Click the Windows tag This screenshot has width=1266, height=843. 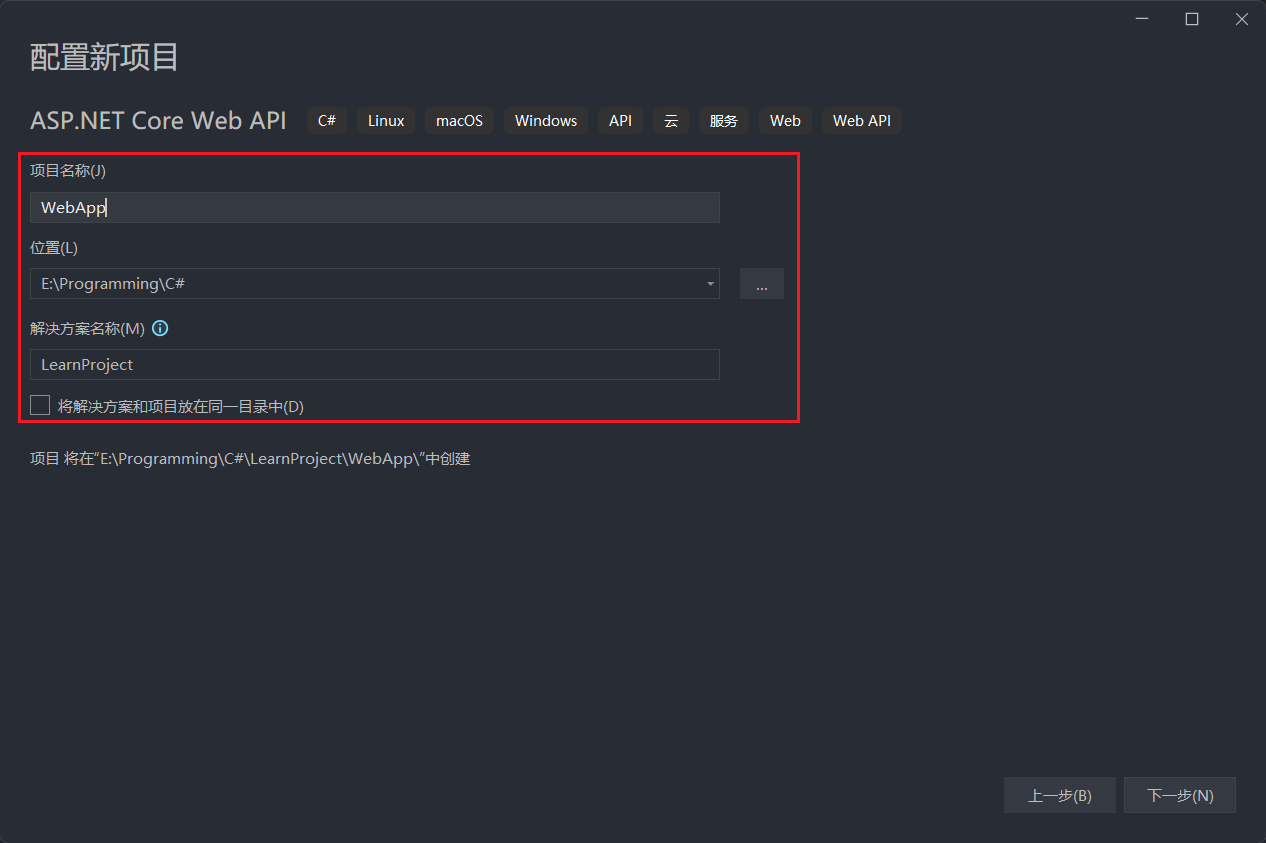tap(546, 121)
